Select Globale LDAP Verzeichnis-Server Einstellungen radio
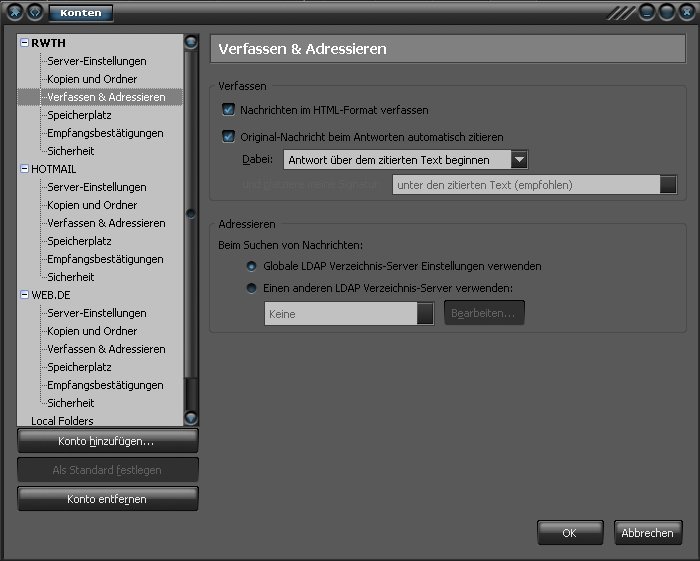Screen dimensions: 700x561 click(251, 266)
